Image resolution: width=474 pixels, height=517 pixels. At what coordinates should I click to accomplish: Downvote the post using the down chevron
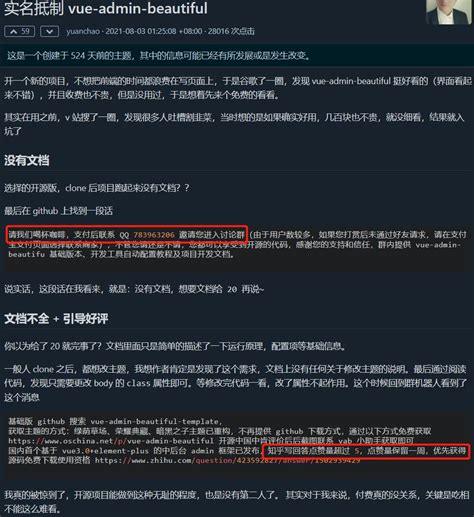(x=49, y=32)
